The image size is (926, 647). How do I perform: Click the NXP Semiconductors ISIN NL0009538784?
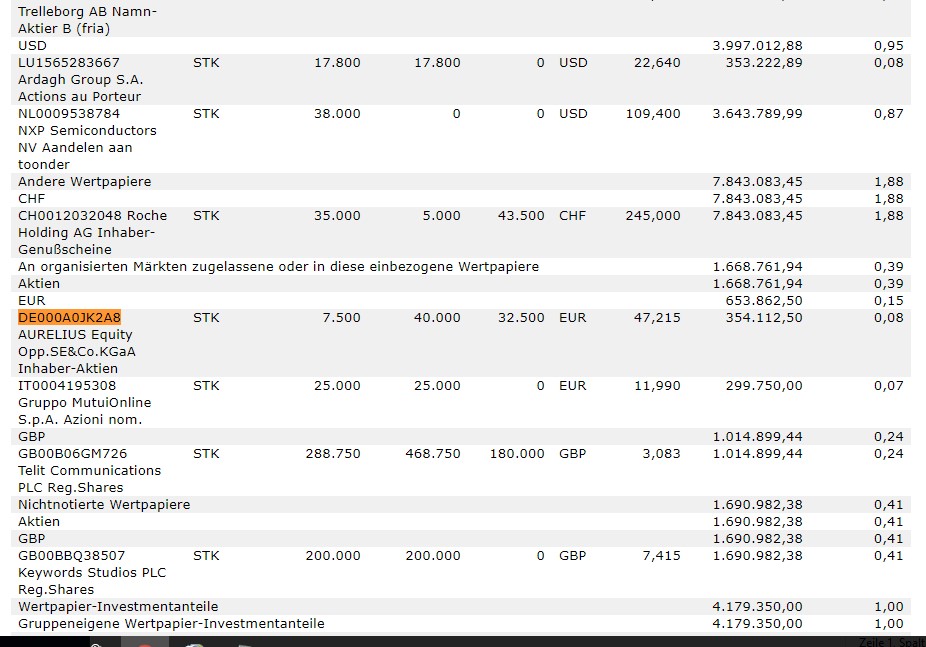(x=68, y=114)
